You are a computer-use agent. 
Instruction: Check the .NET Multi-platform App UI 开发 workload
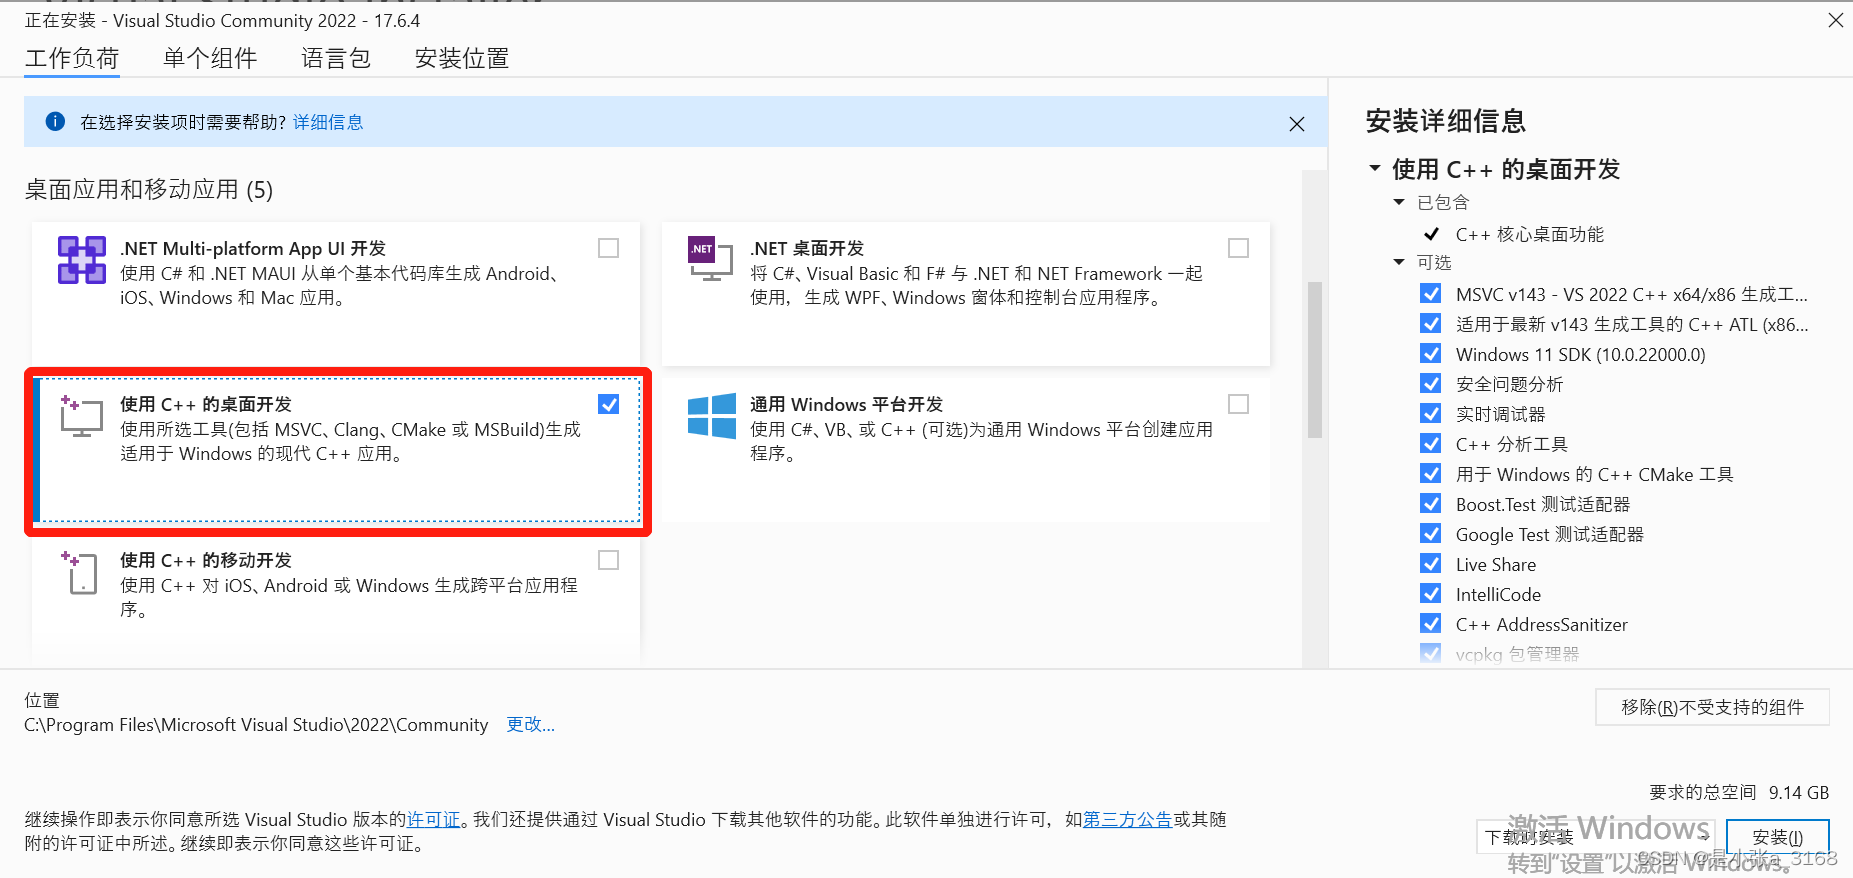(x=608, y=248)
